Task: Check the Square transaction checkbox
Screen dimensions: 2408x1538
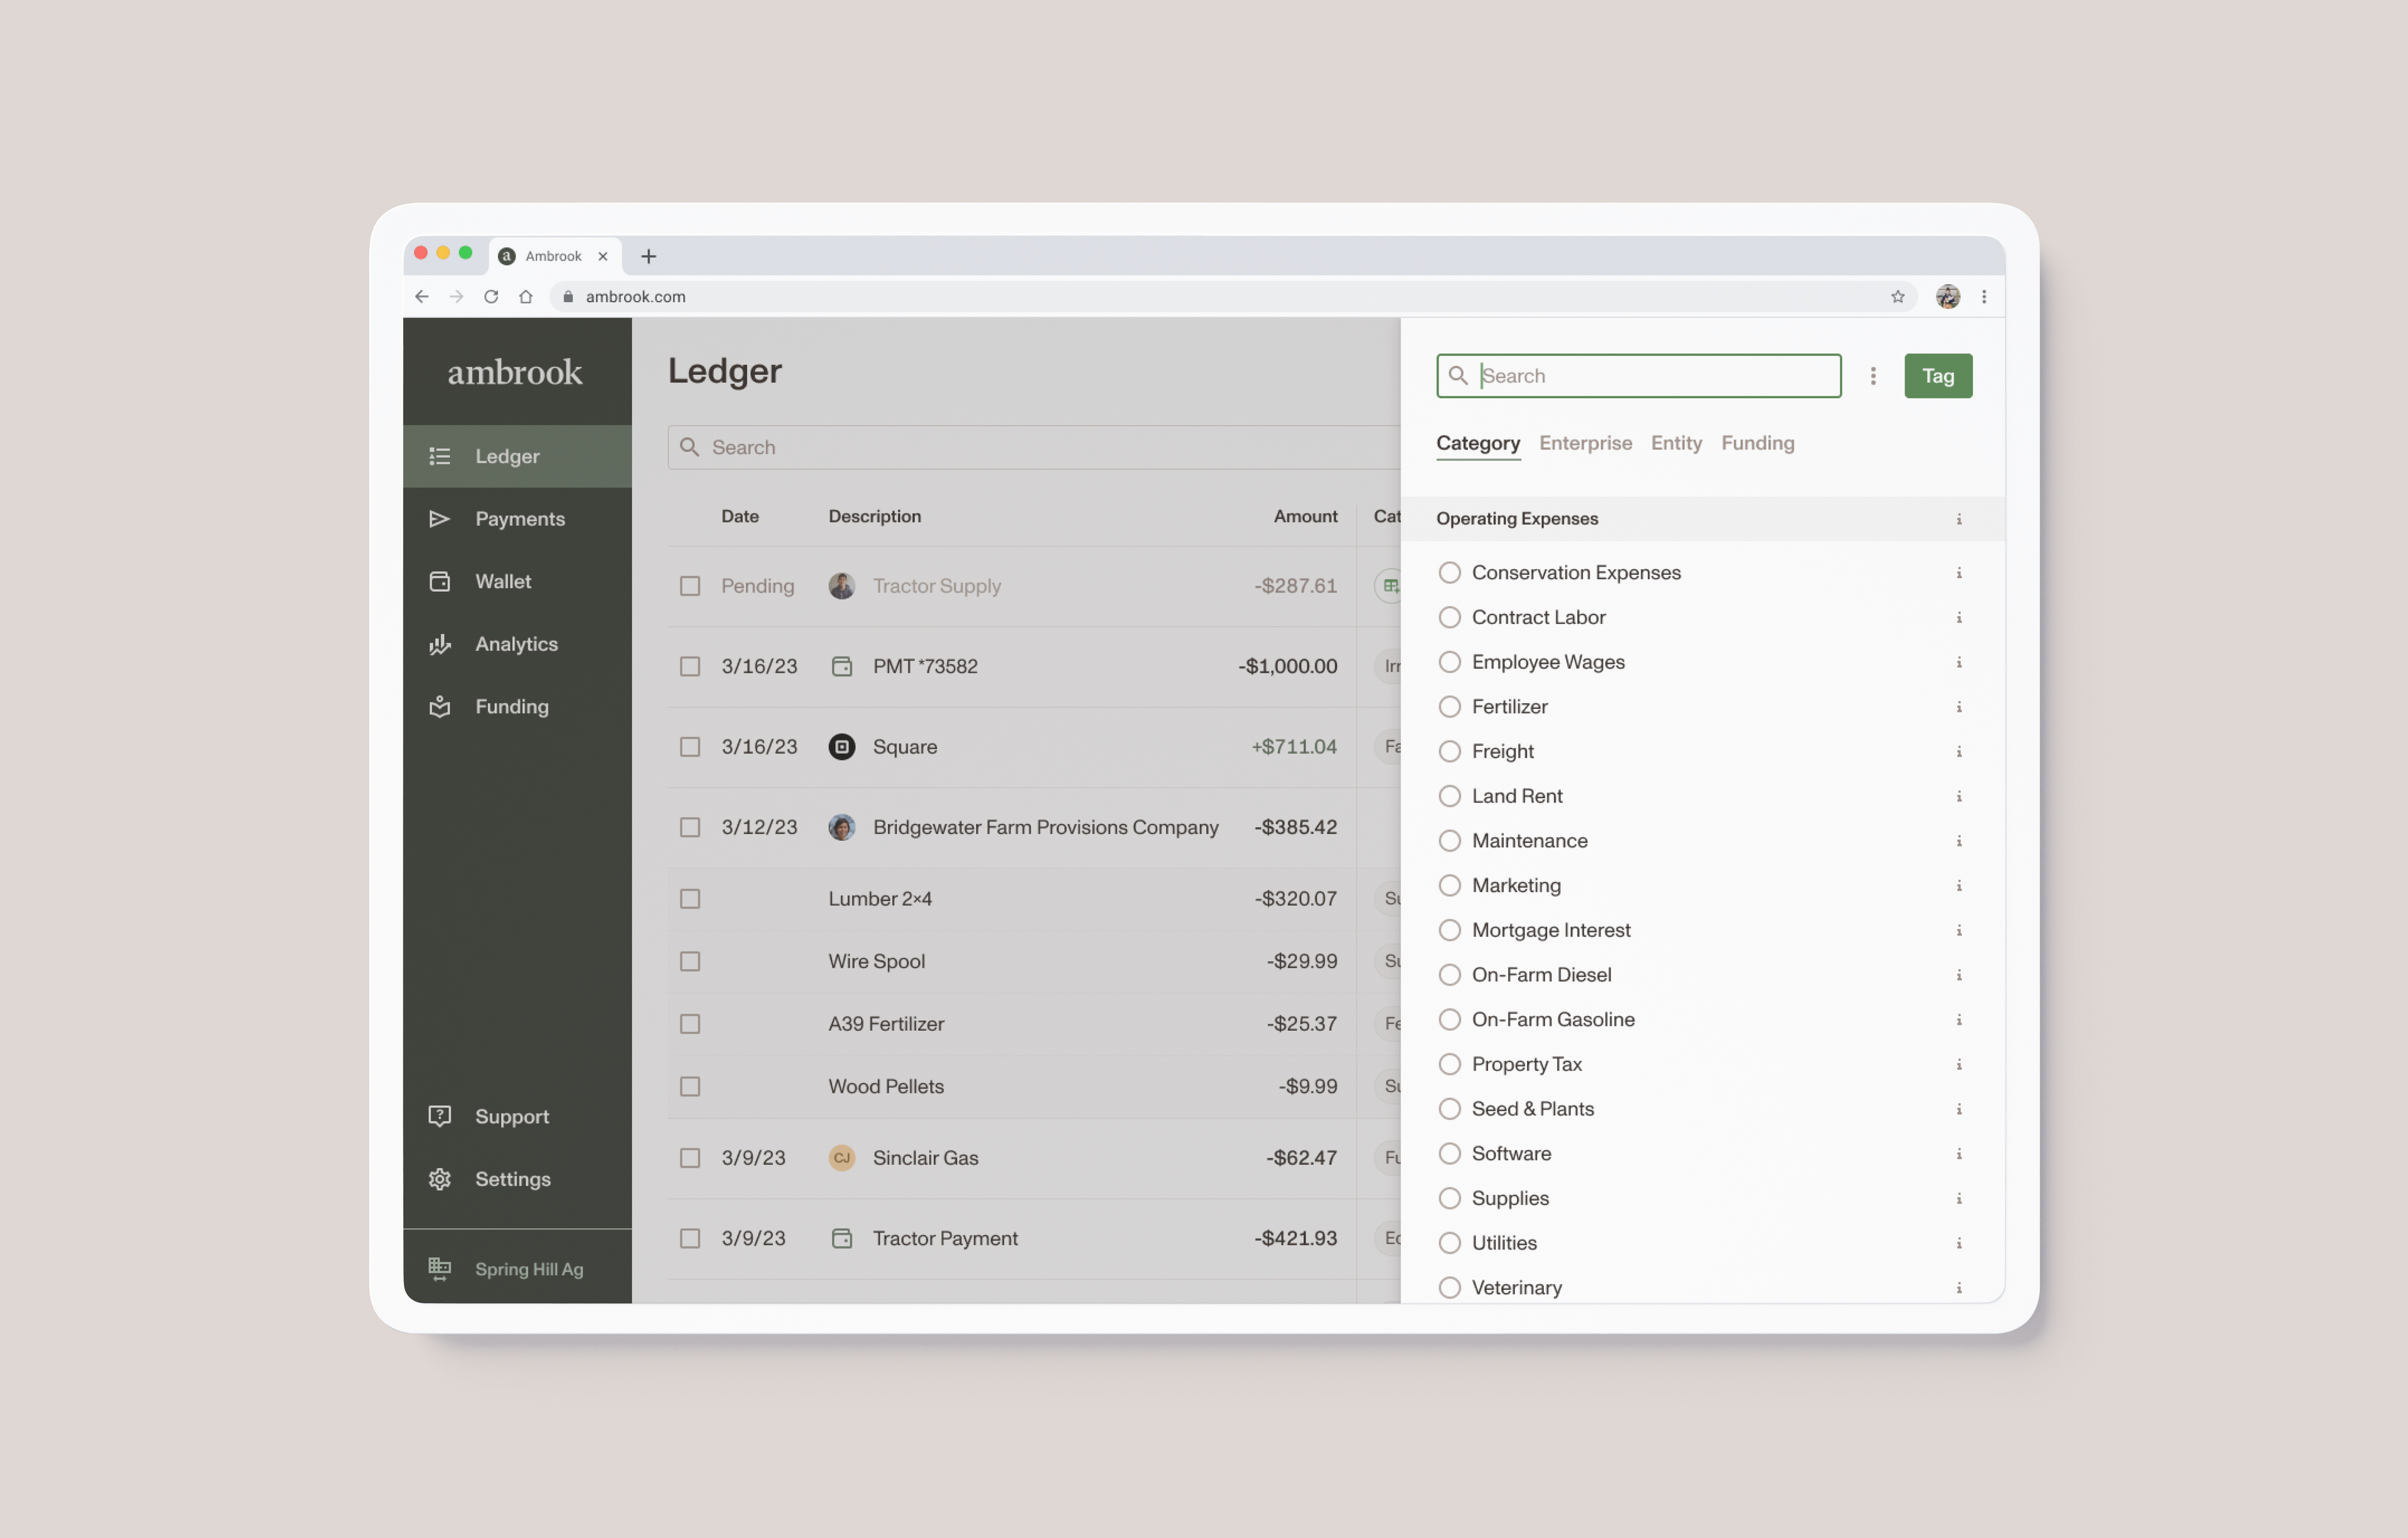Action: point(690,747)
